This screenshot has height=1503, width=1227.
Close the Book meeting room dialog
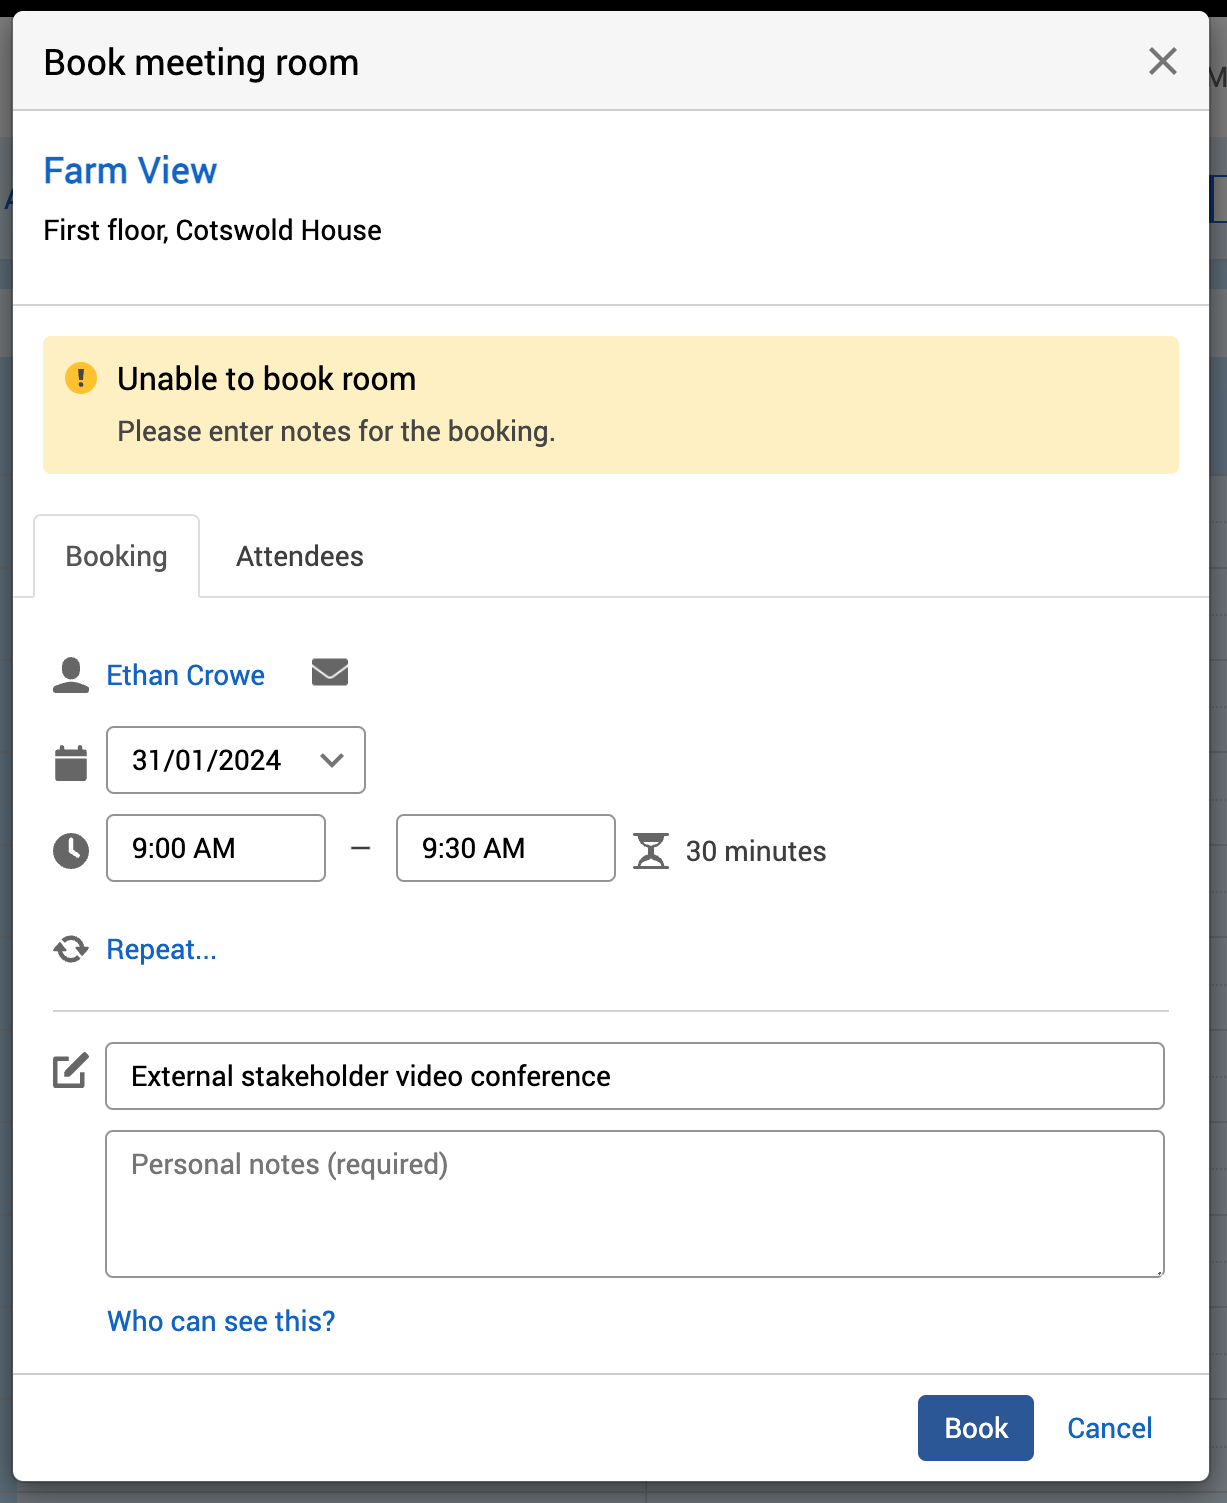pos(1162,62)
